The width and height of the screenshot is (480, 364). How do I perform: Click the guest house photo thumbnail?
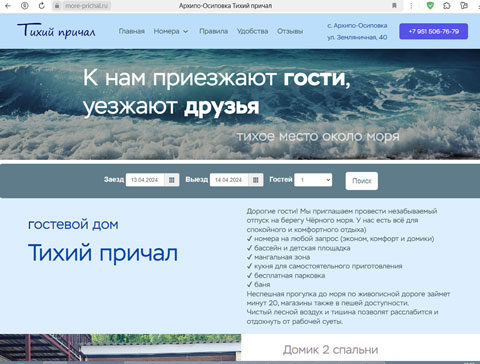[120, 347]
